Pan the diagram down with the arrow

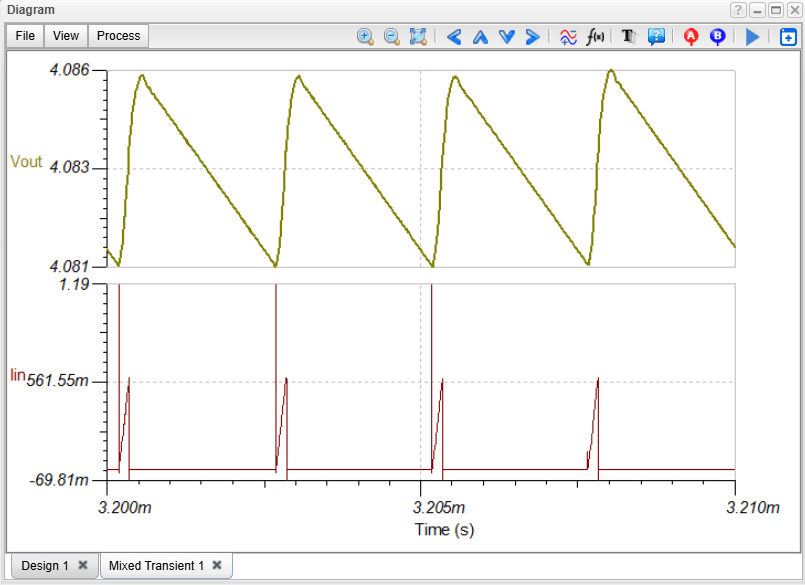coord(506,36)
